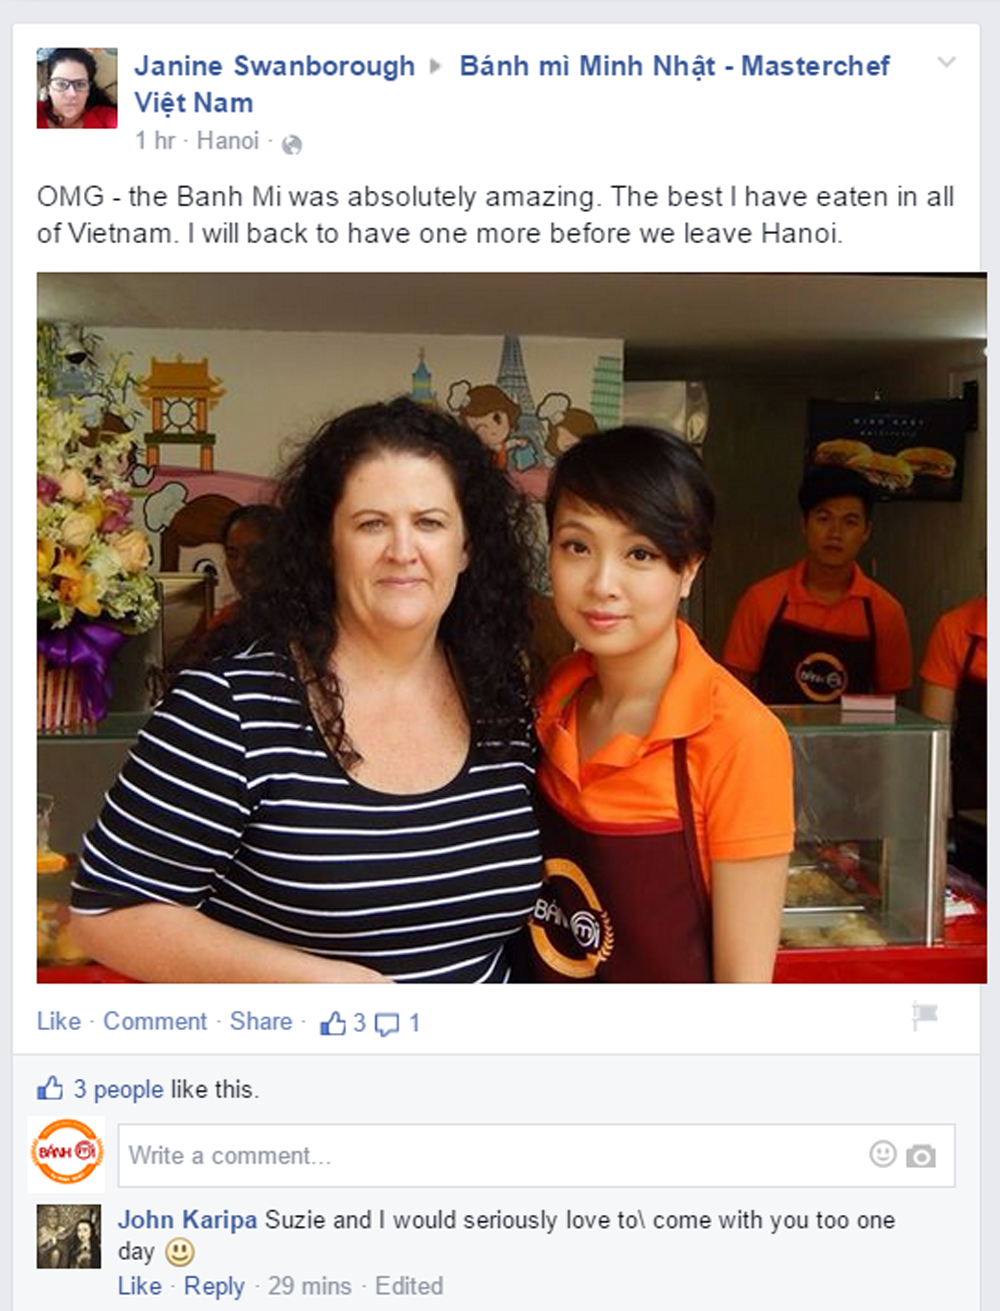The width and height of the screenshot is (1000, 1311).
Task: Open the posted photo of two women
Action: 511,628
